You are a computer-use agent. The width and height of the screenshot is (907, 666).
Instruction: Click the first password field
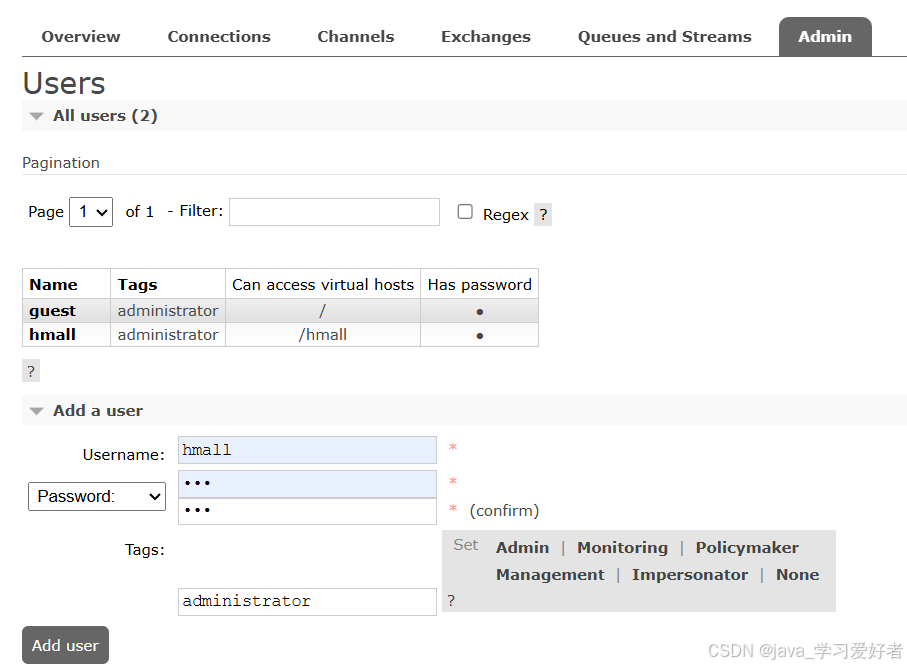(x=307, y=484)
